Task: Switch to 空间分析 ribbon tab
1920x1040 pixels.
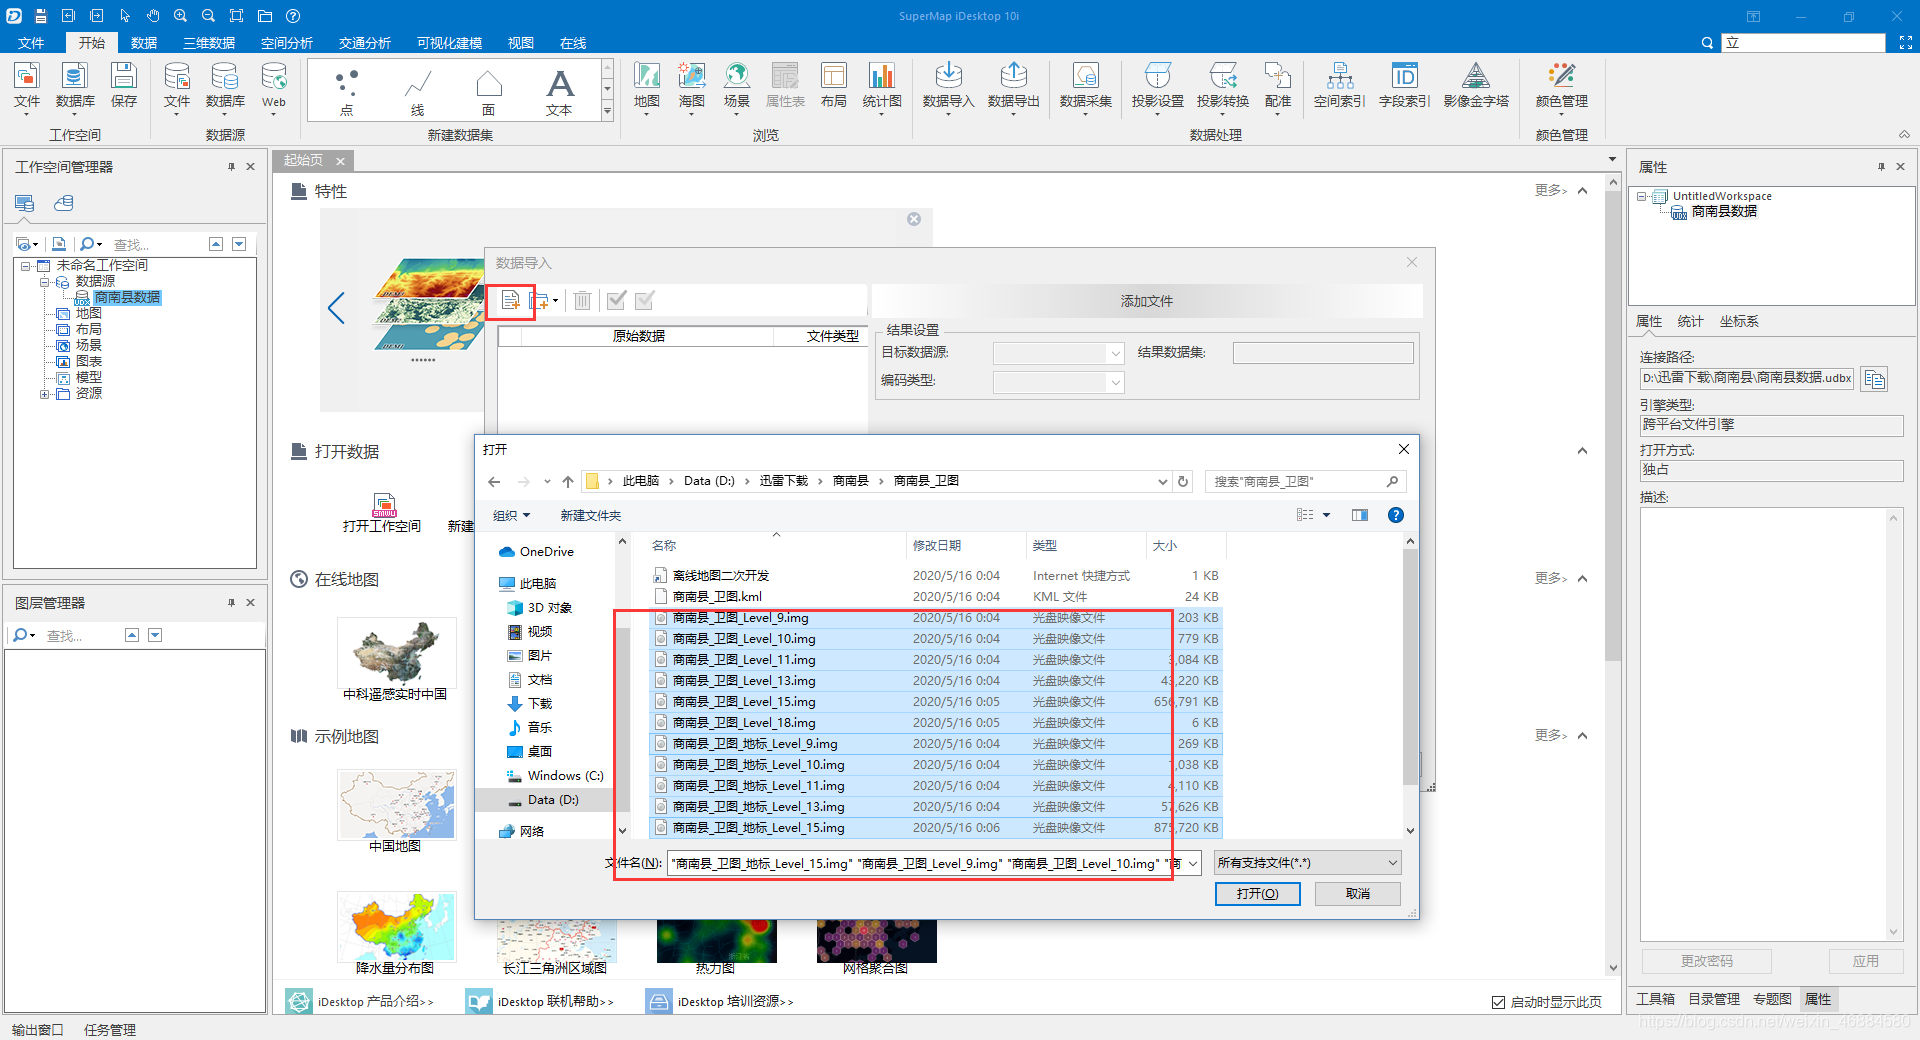Action: point(287,43)
